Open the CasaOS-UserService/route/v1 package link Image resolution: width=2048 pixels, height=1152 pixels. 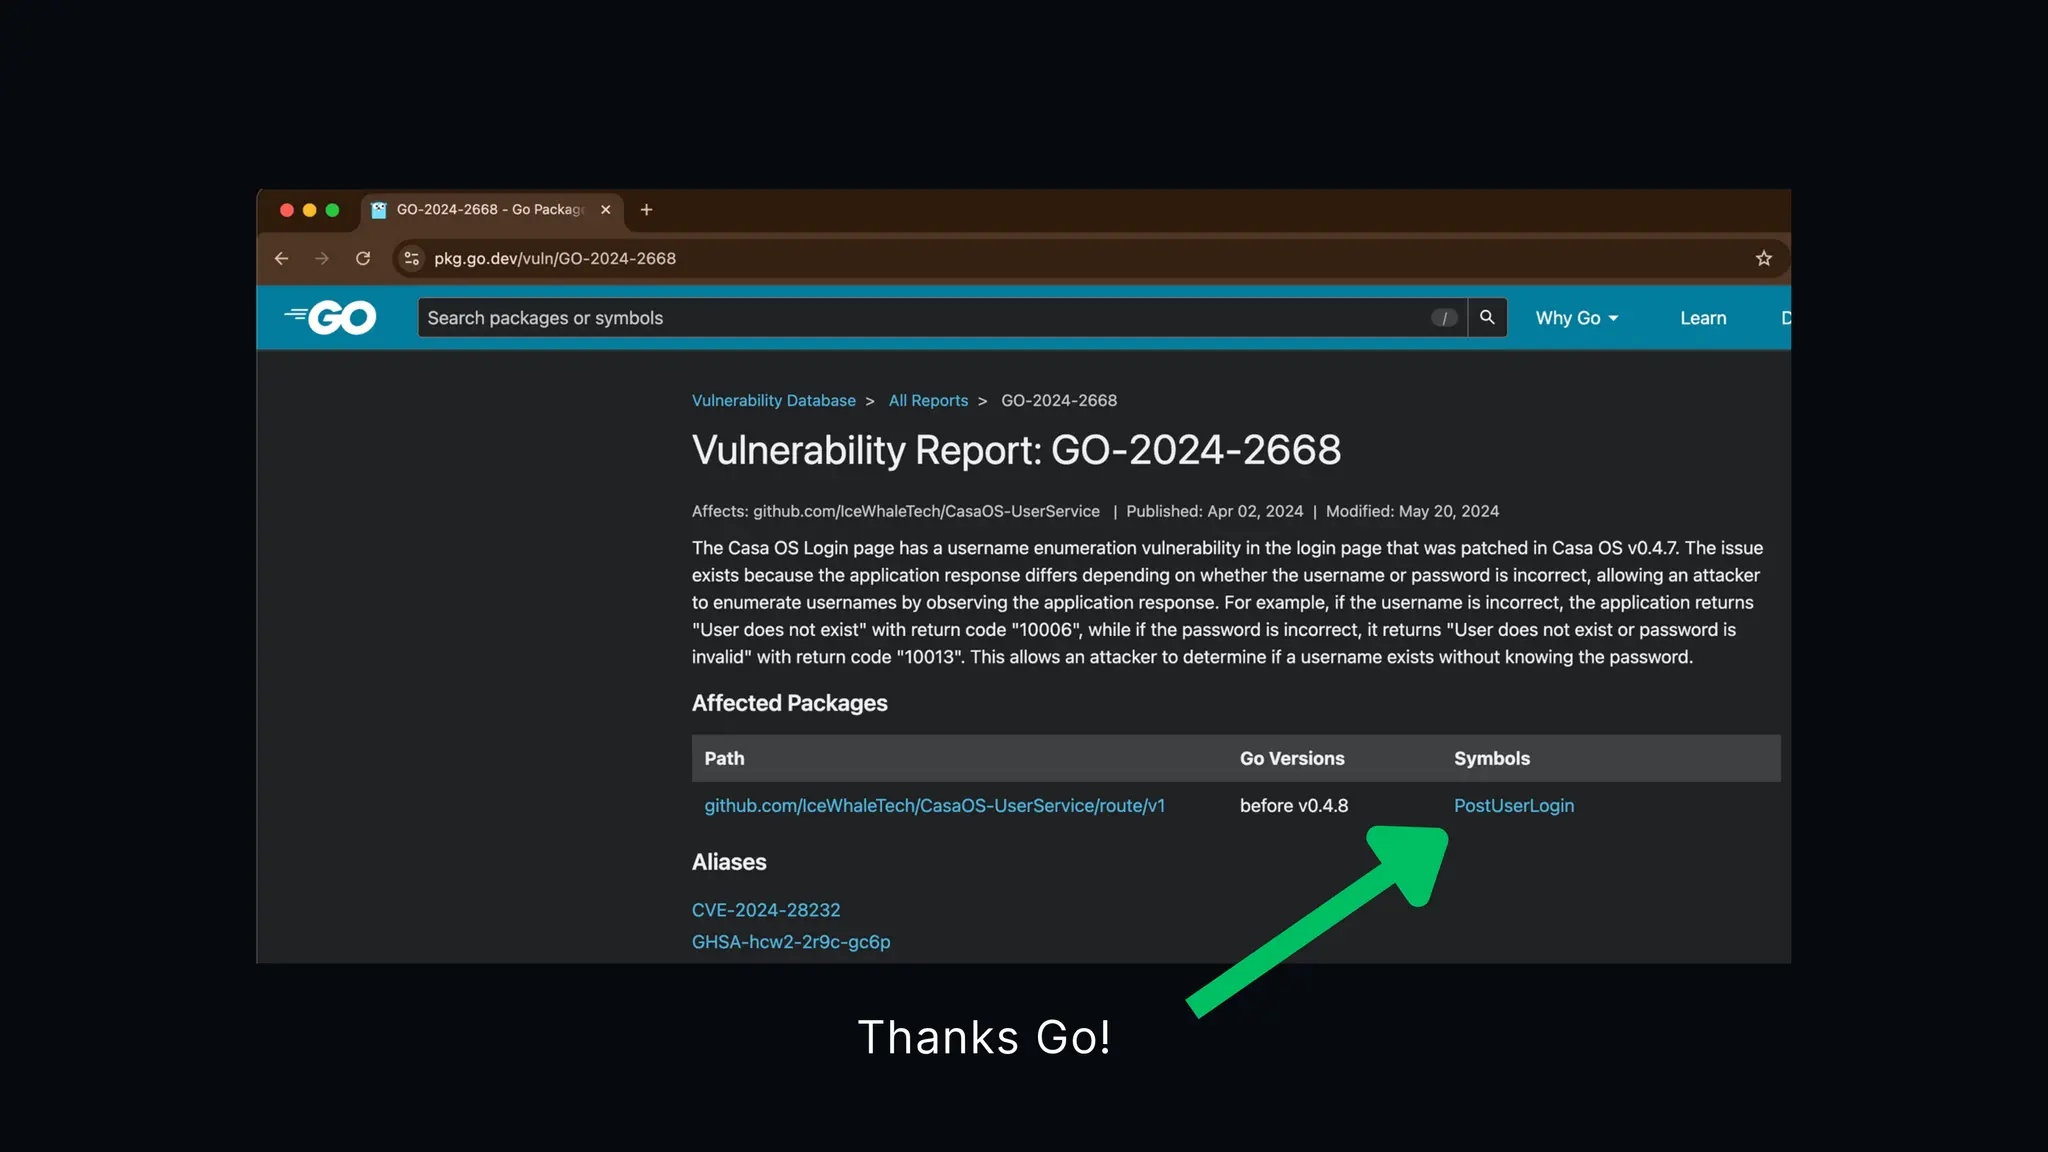934,806
